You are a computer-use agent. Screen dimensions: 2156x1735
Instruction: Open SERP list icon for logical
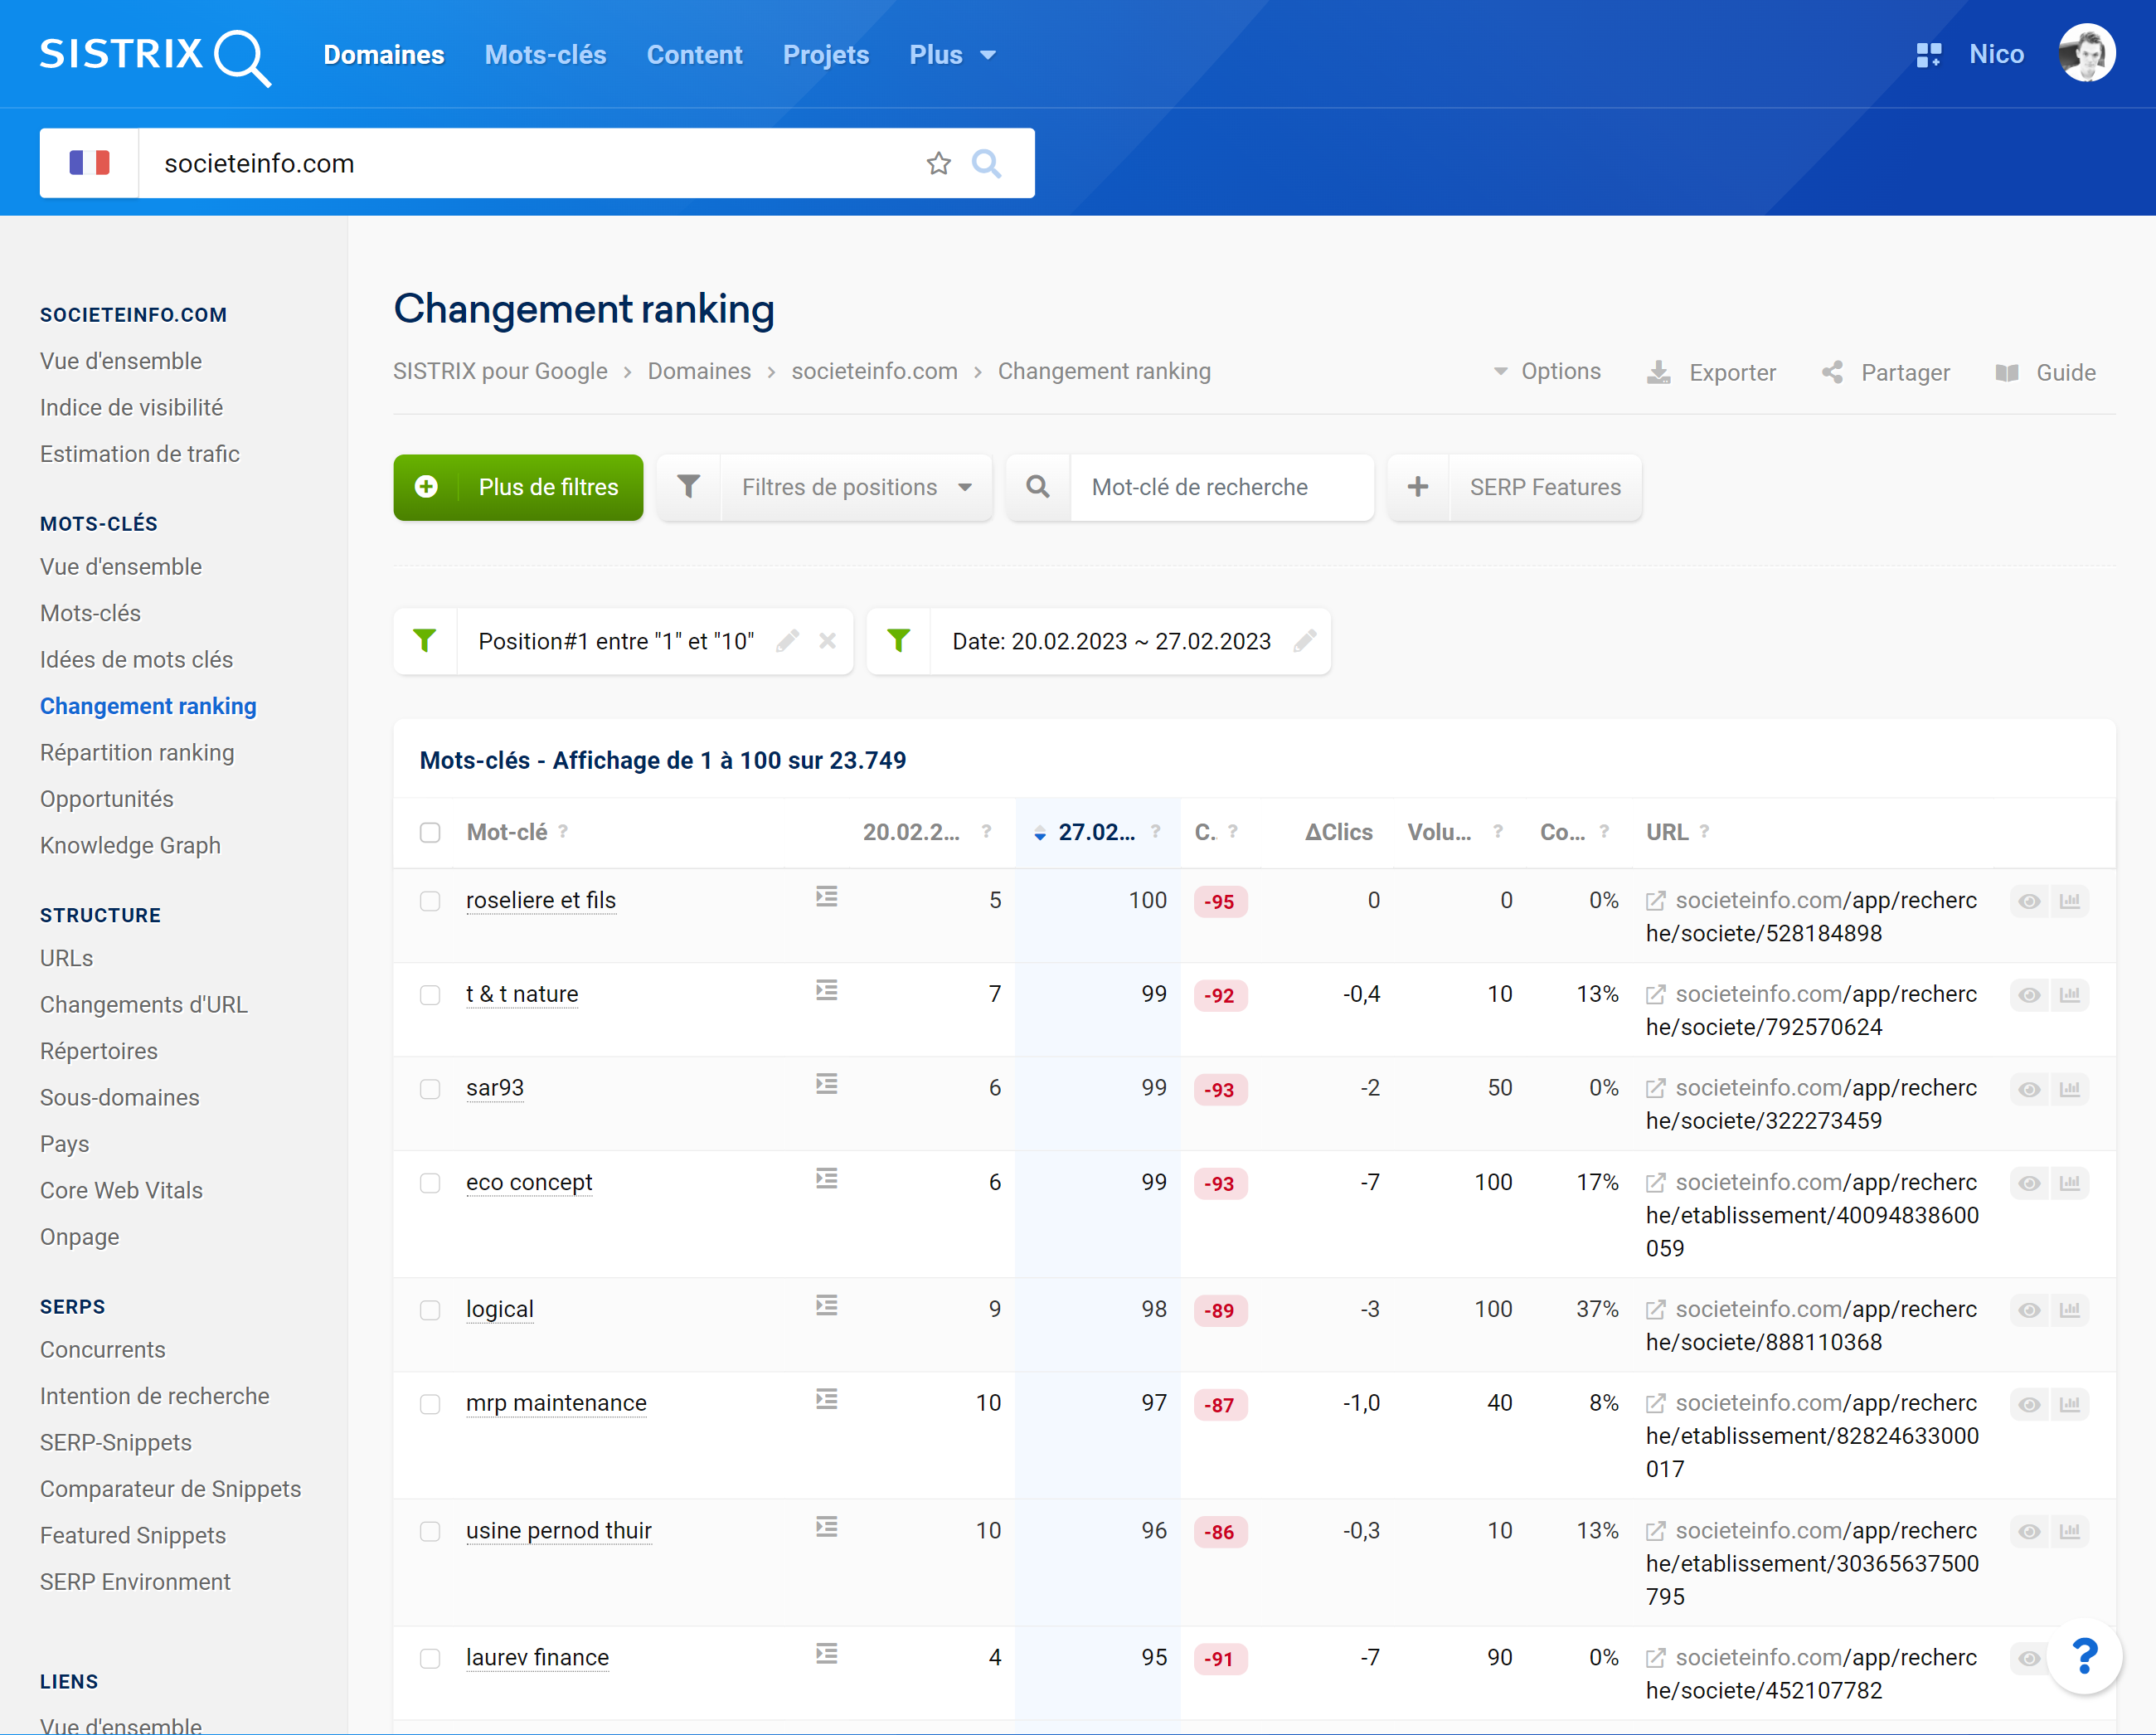tap(826, 1306)
